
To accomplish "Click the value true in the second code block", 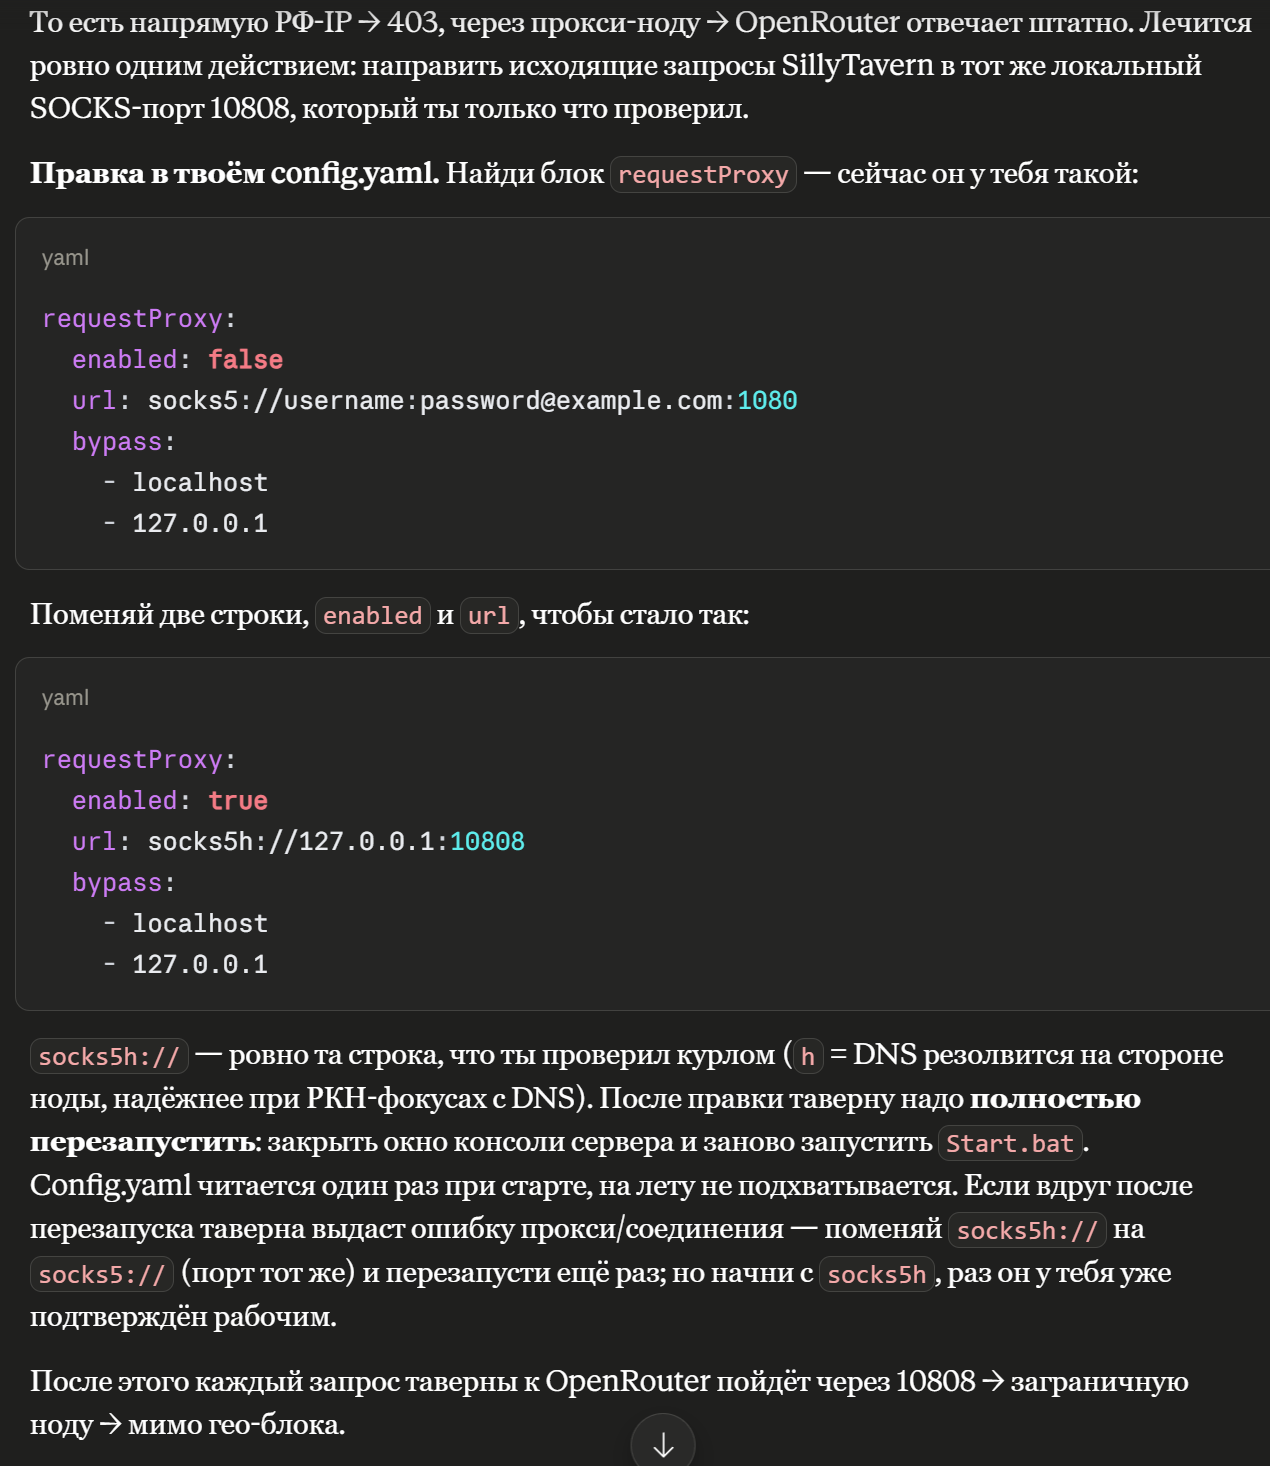I will 238,801.
